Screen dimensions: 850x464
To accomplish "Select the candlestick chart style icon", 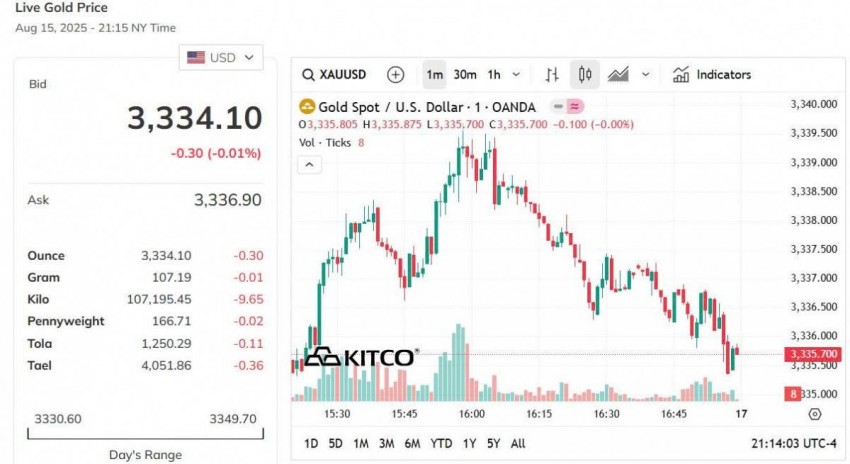I will click(585, 74).
